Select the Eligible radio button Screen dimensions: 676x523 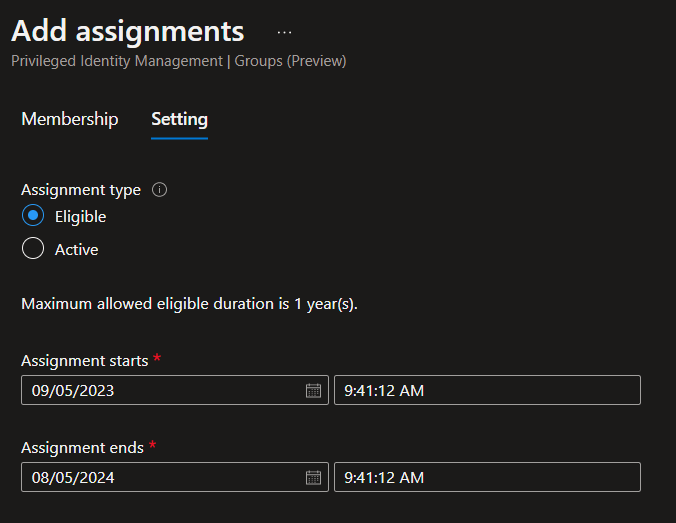pyautogui.click(x=33, y=216)
